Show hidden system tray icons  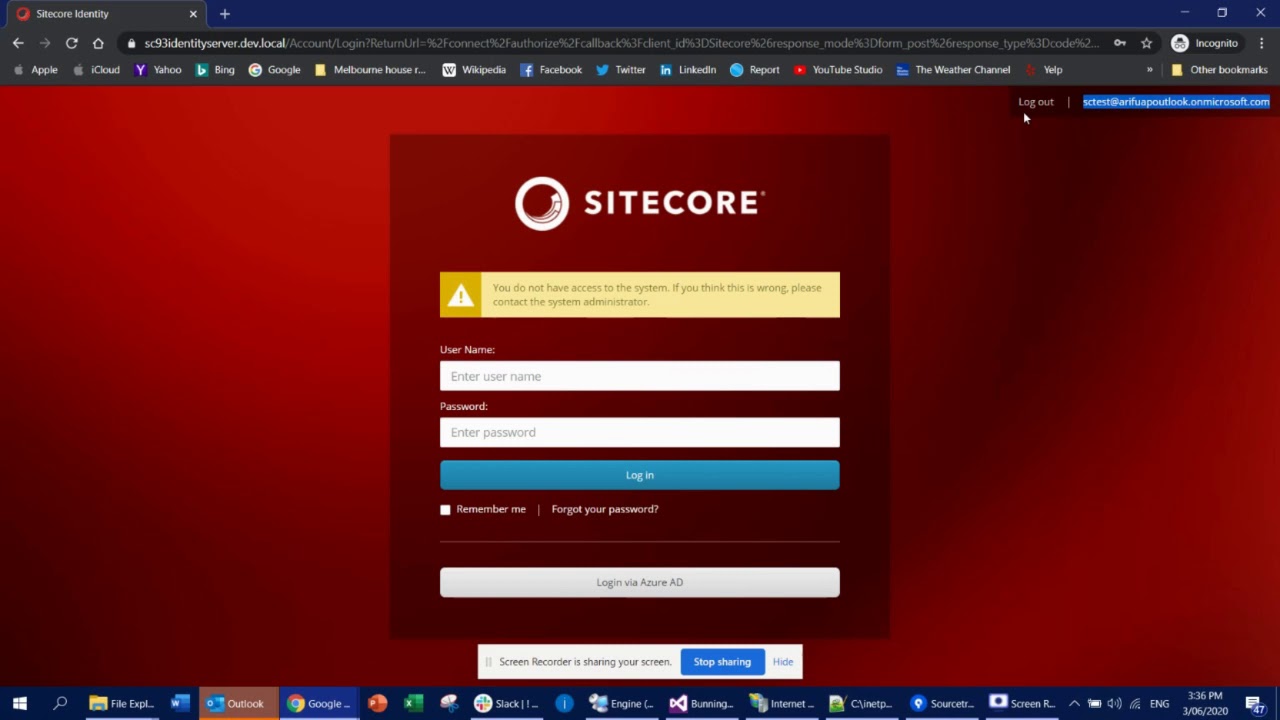tap(1075, 704)
